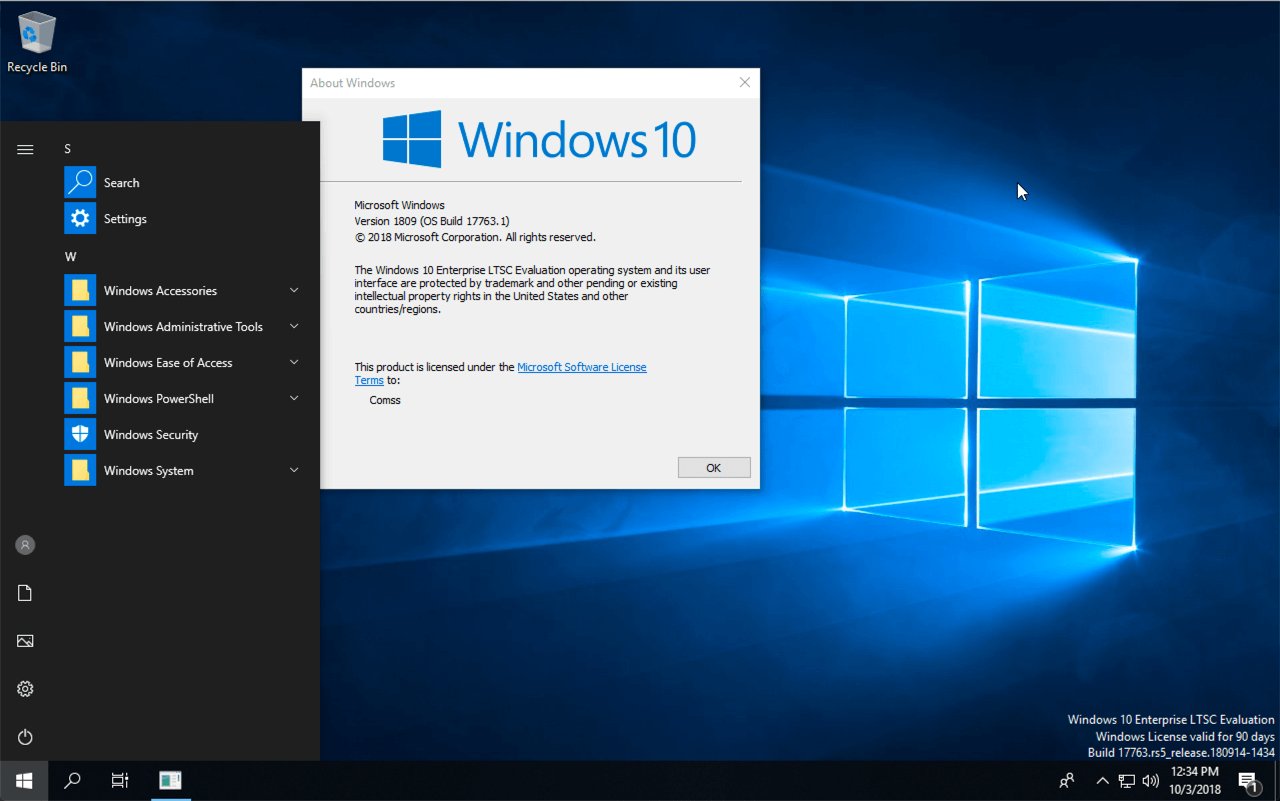Show hidden tray icons chevron
This screenshot has height=801, width=1280.
coord(1102,781)
